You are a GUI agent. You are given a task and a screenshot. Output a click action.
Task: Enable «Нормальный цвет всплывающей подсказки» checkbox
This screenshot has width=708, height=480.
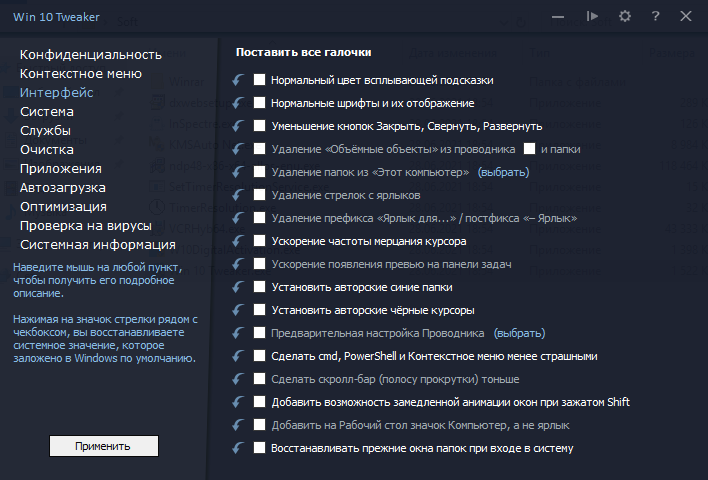point(259,80)
